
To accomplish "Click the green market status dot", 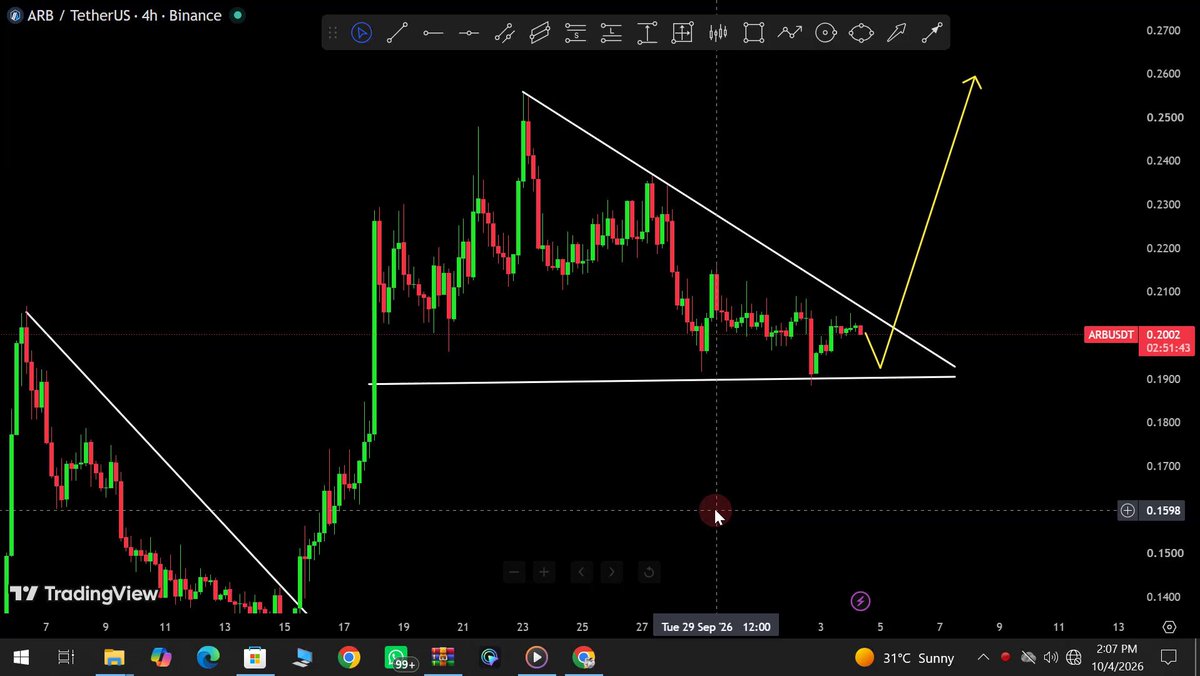I will point(237,16).
